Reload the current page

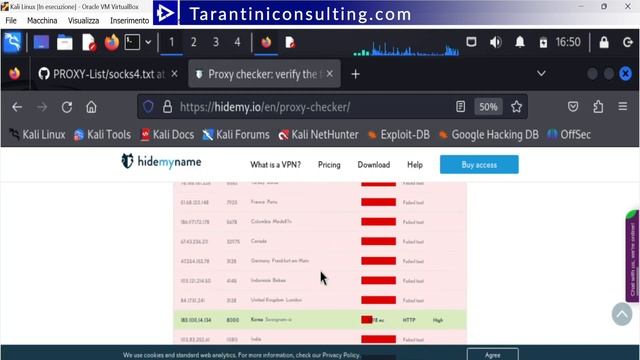(67, 107)
